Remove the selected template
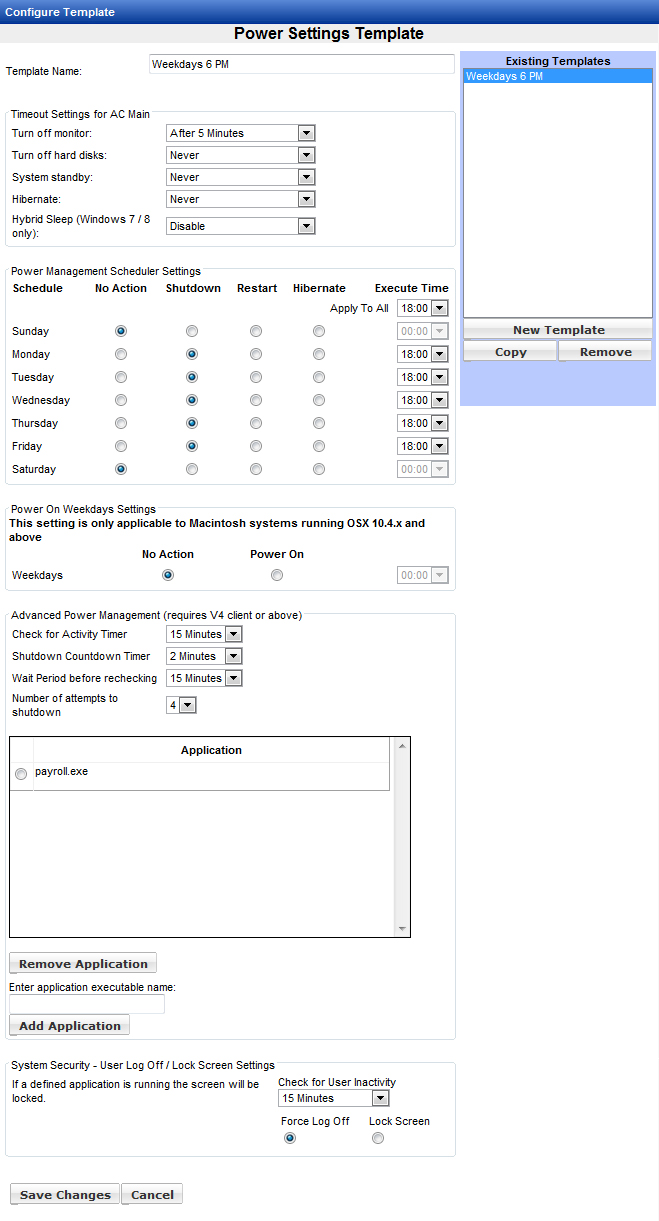The width and height of the screenshot is (659, 1221). [605, 352]
